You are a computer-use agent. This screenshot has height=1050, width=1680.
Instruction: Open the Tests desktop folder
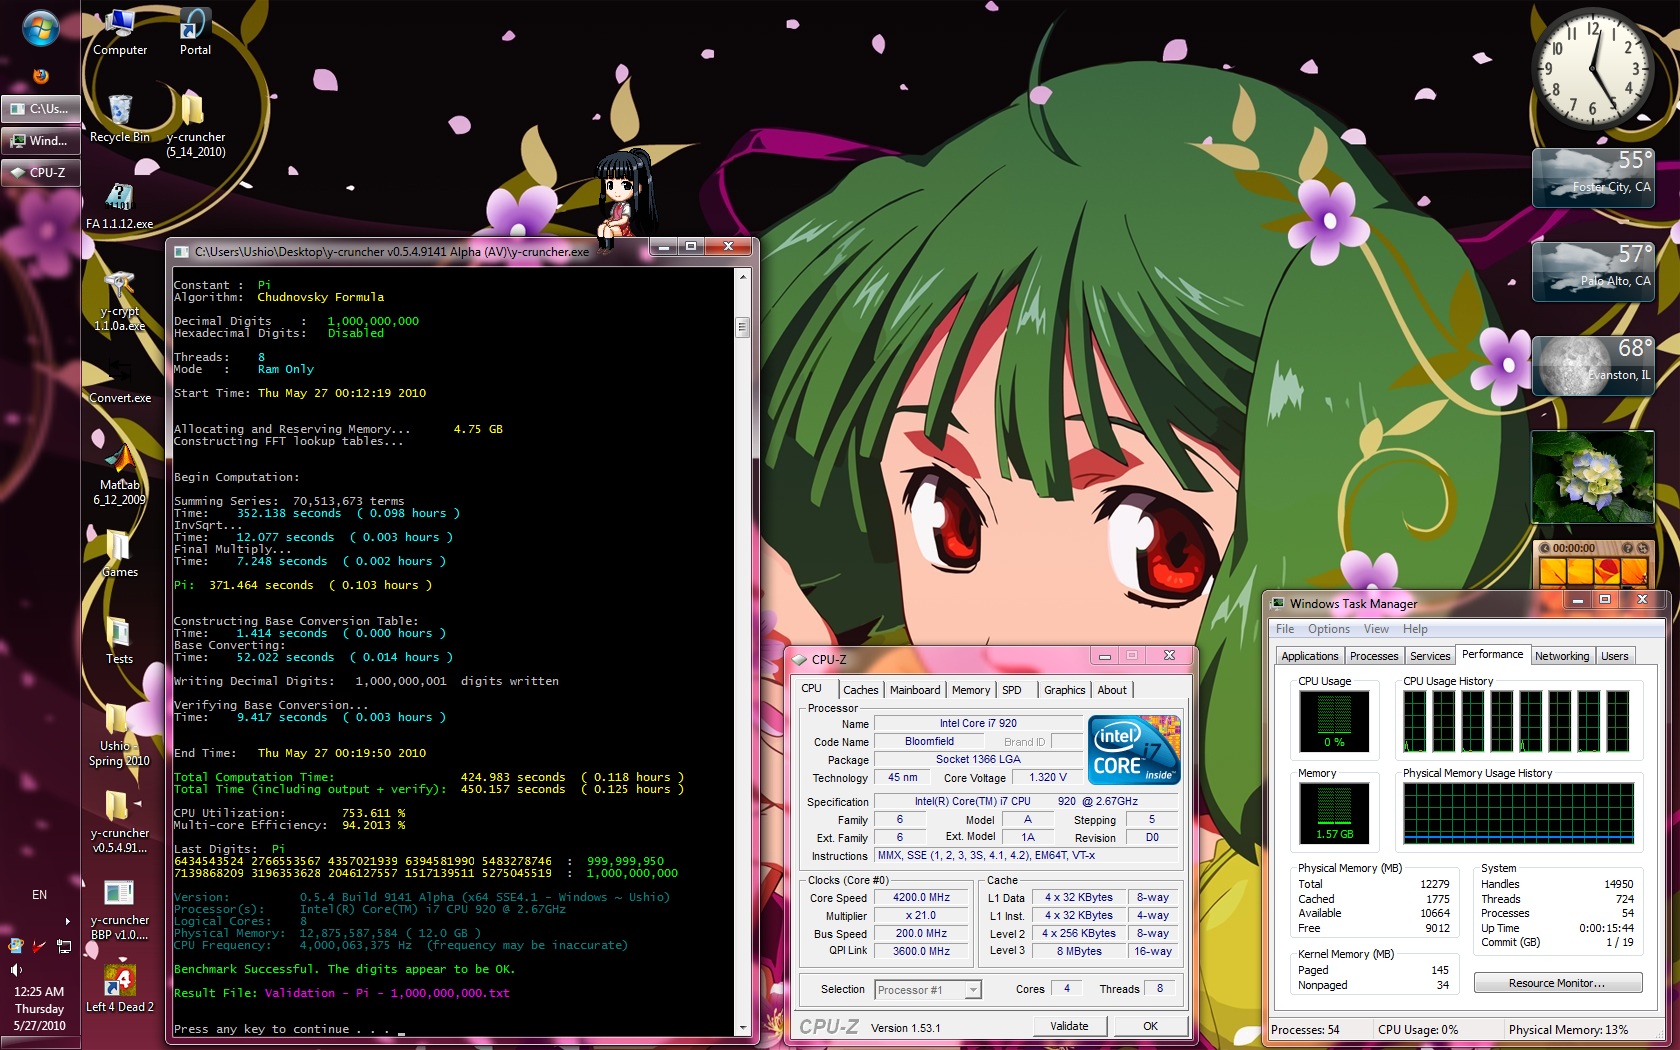coord(119,641)
